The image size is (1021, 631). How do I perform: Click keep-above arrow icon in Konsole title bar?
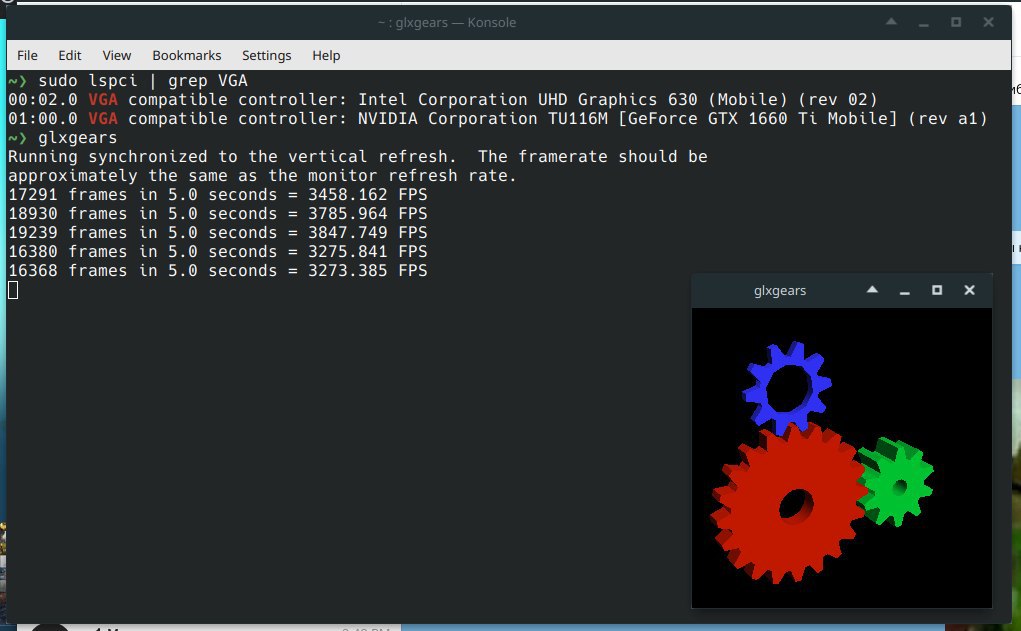pyautogui.click(x=891, y=22)
